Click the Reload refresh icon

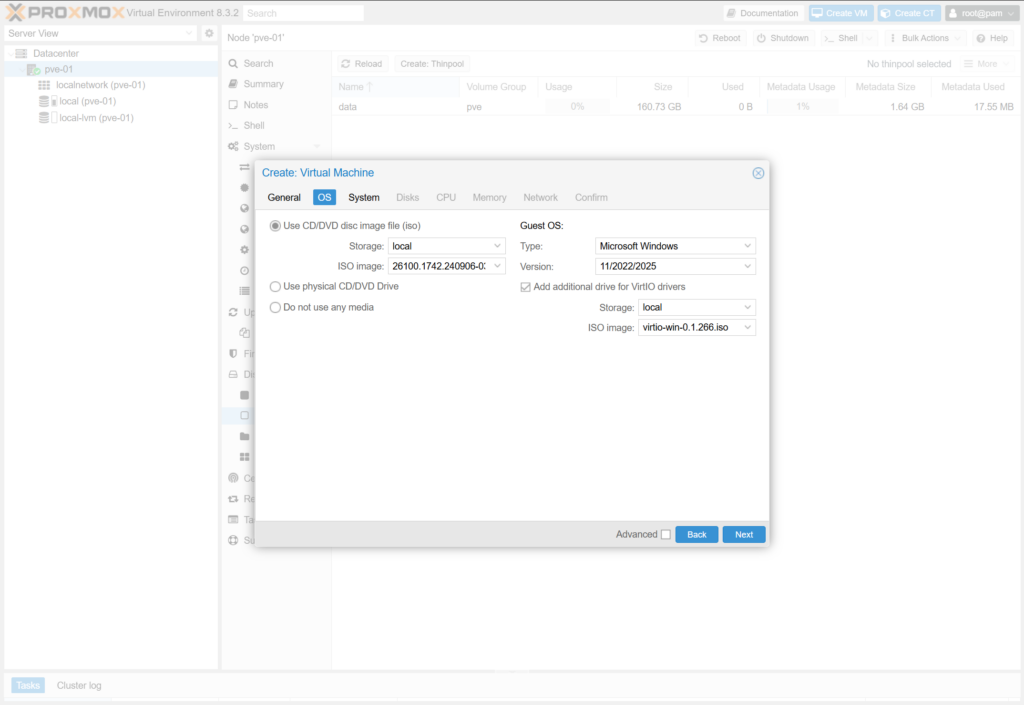point(346,64)
